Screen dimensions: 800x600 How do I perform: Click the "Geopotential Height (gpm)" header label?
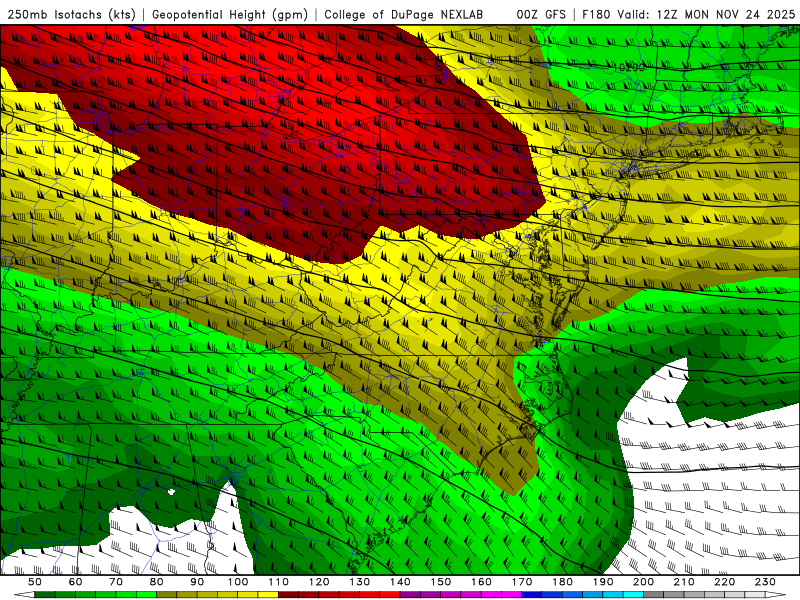point(230,14)
